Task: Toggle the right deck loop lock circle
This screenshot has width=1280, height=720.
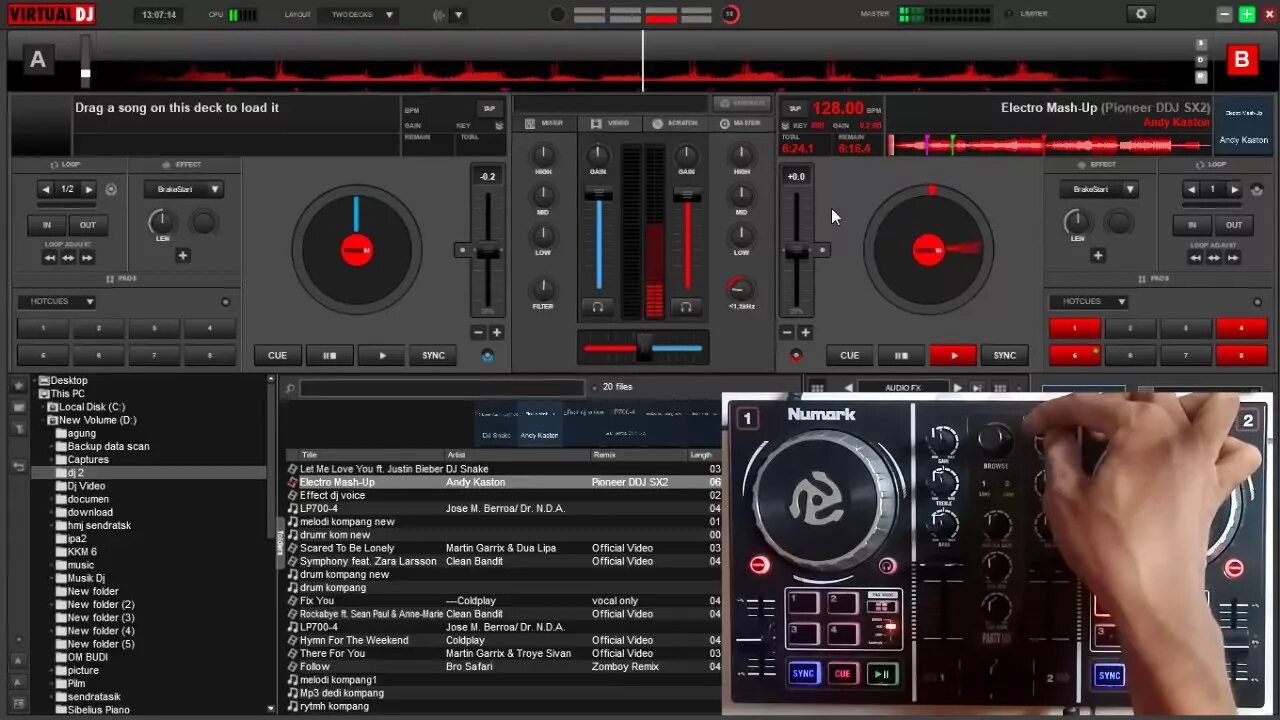Action: 1257,189
